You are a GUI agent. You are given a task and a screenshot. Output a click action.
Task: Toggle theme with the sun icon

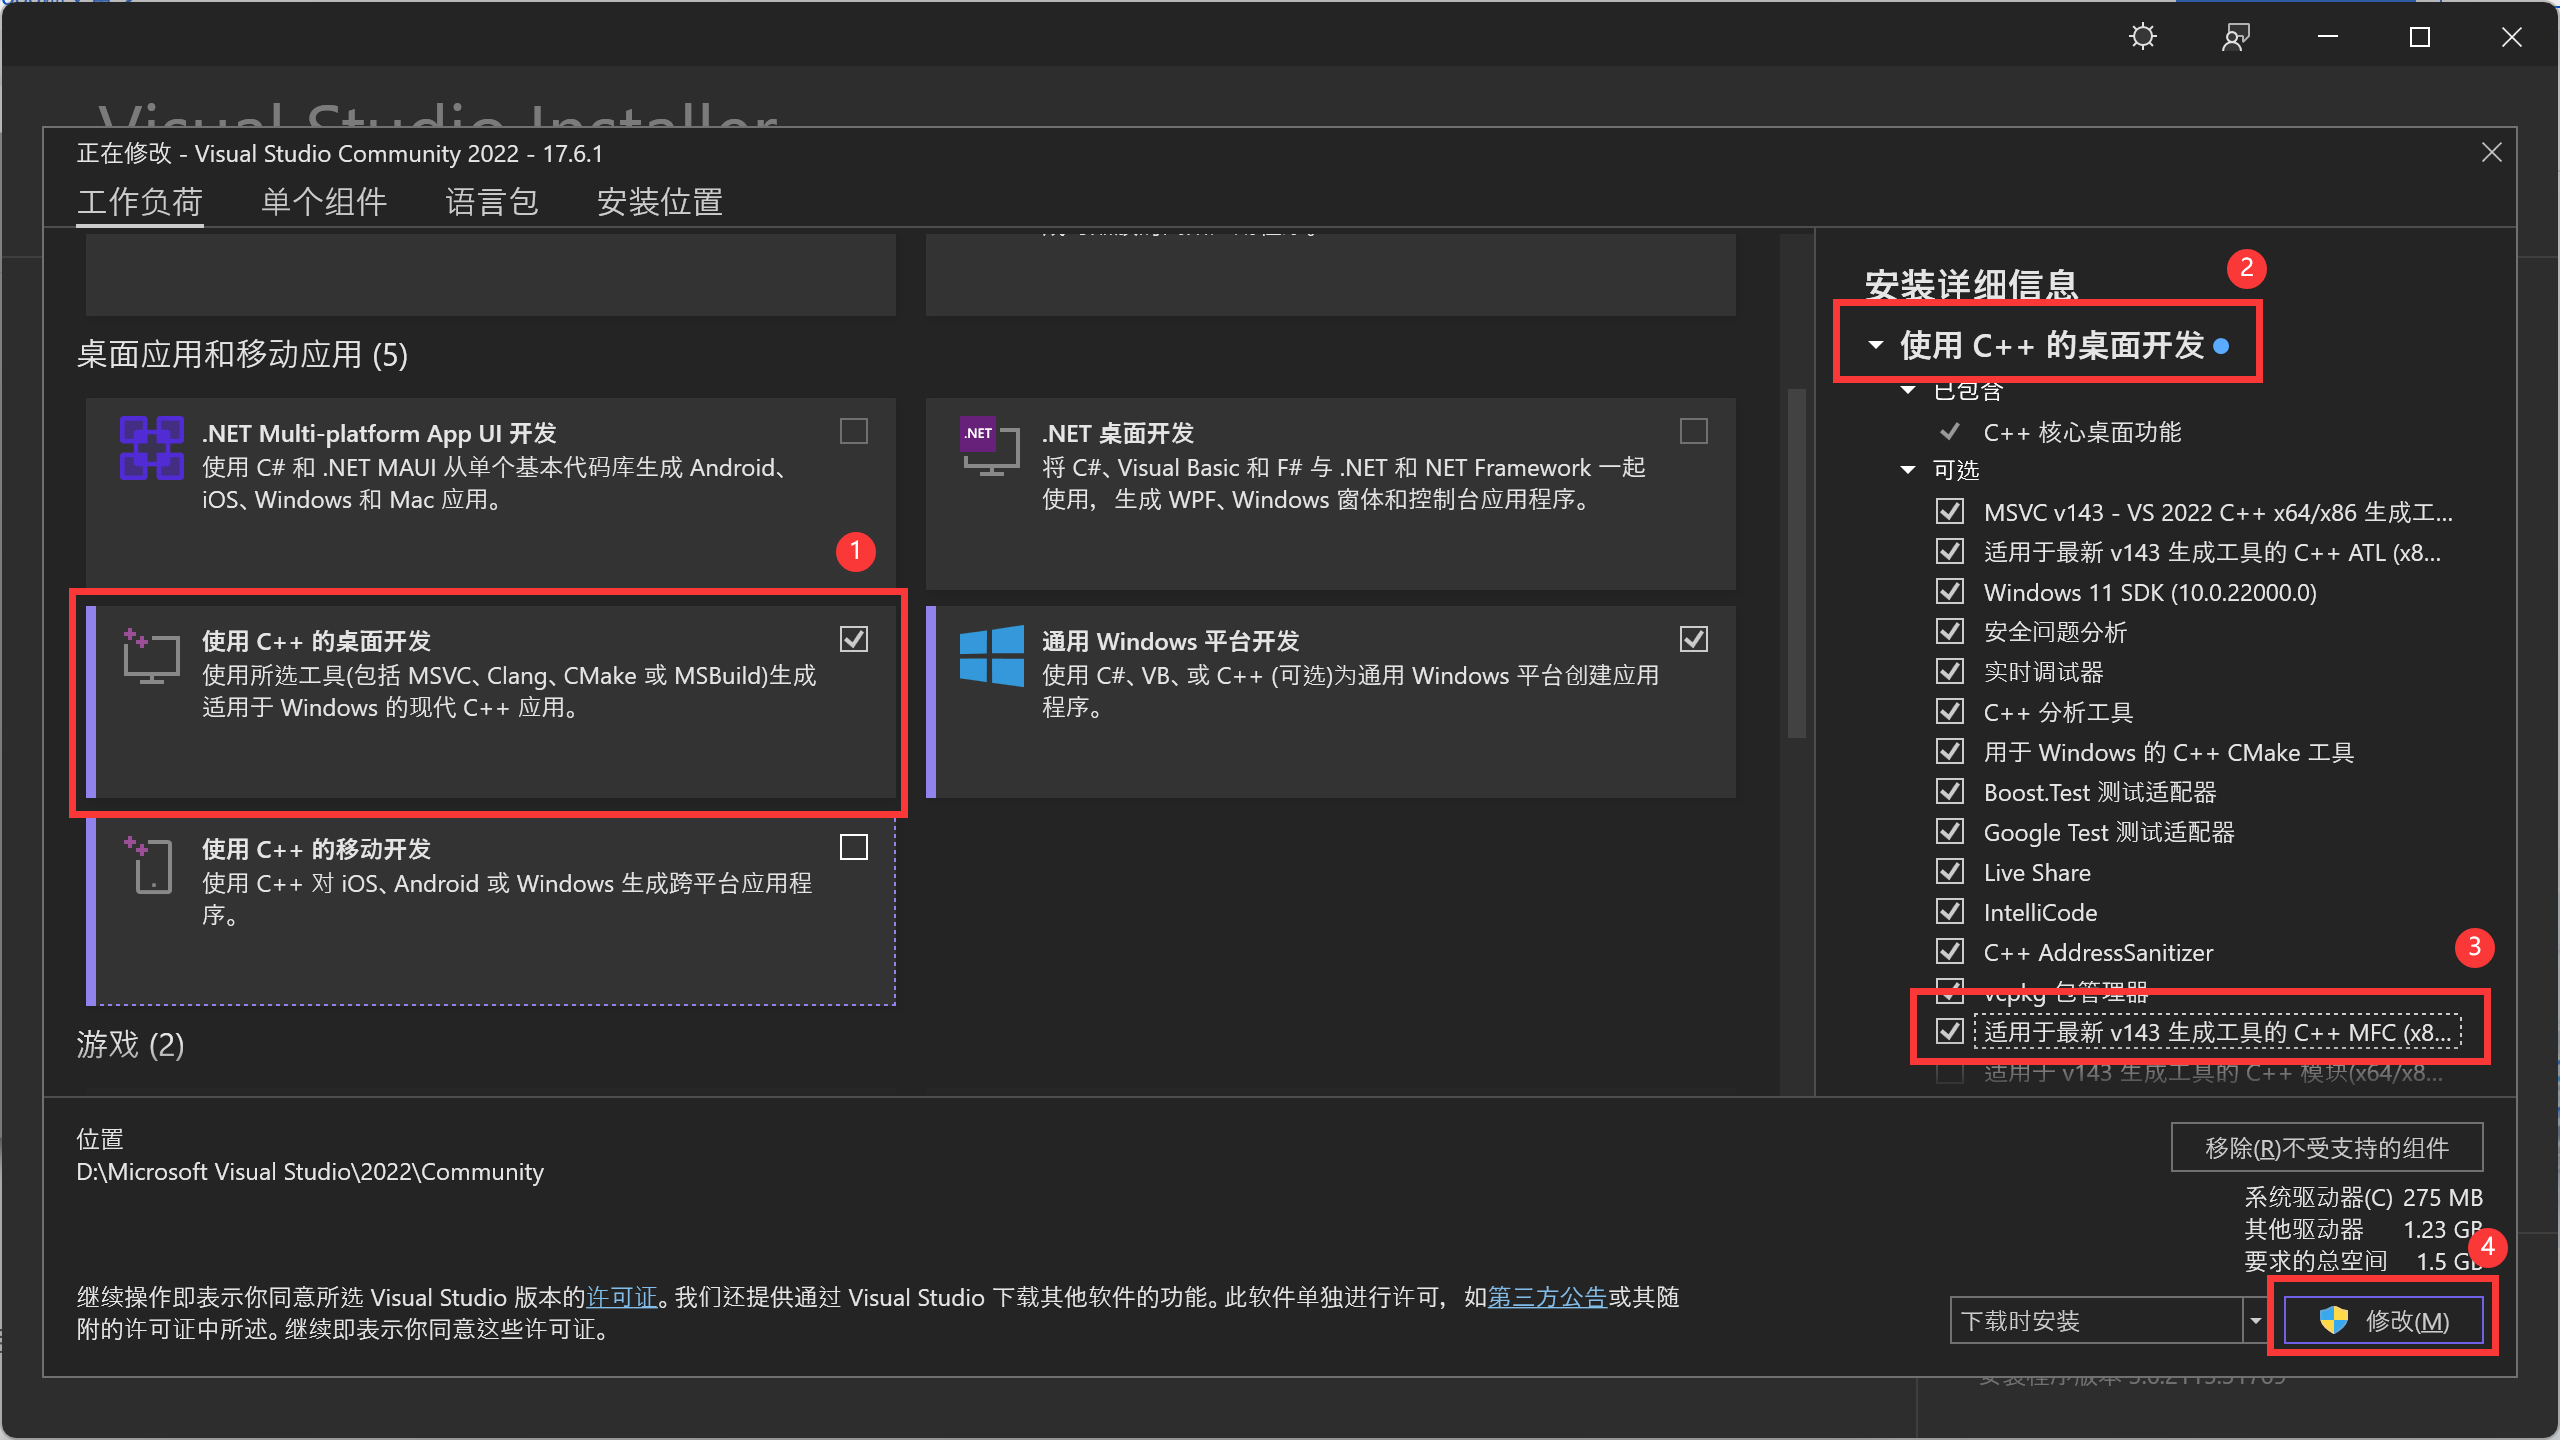pyautogui.click(x=2142, y=38)
